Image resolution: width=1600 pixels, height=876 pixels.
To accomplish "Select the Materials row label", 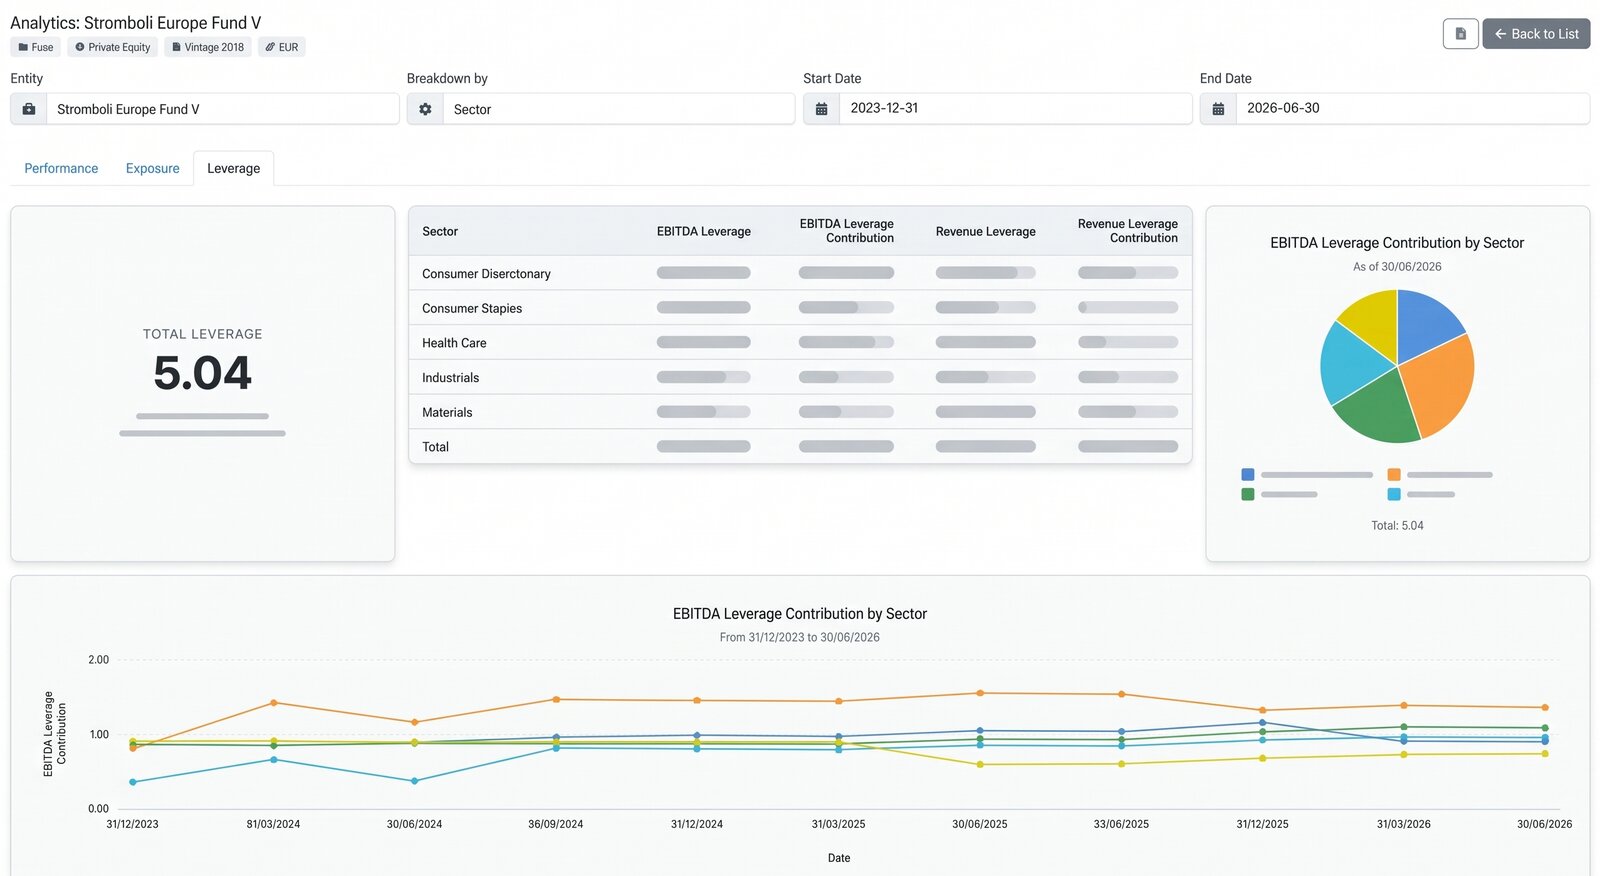I will (447, 412).
